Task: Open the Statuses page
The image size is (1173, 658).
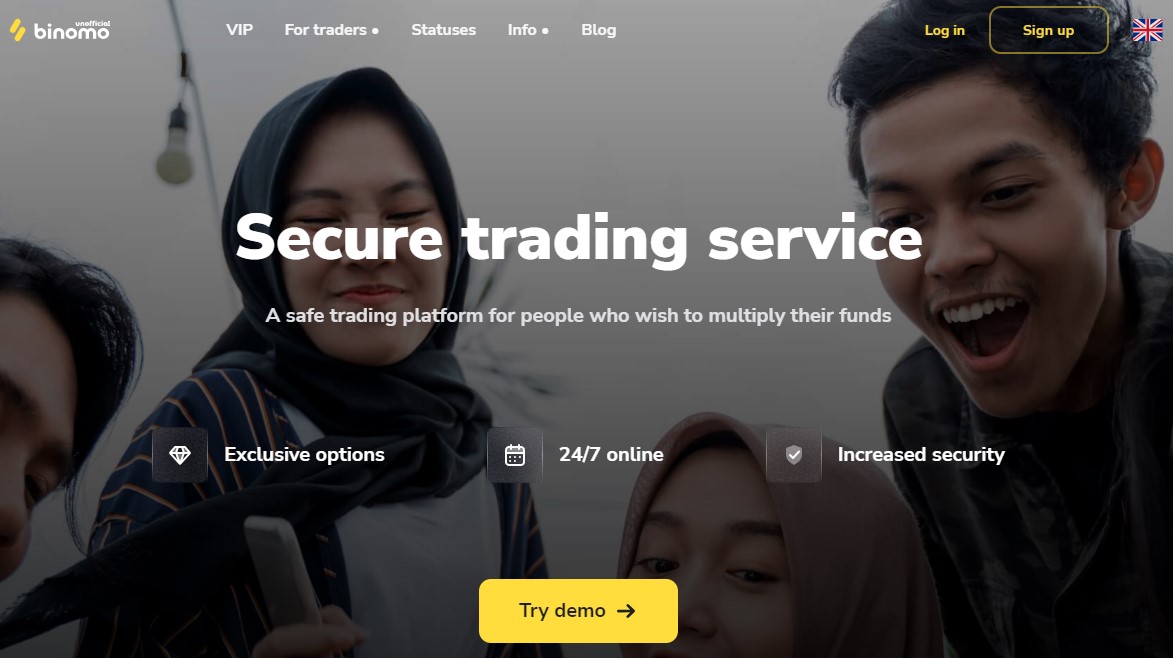Action: coord(444,30)
